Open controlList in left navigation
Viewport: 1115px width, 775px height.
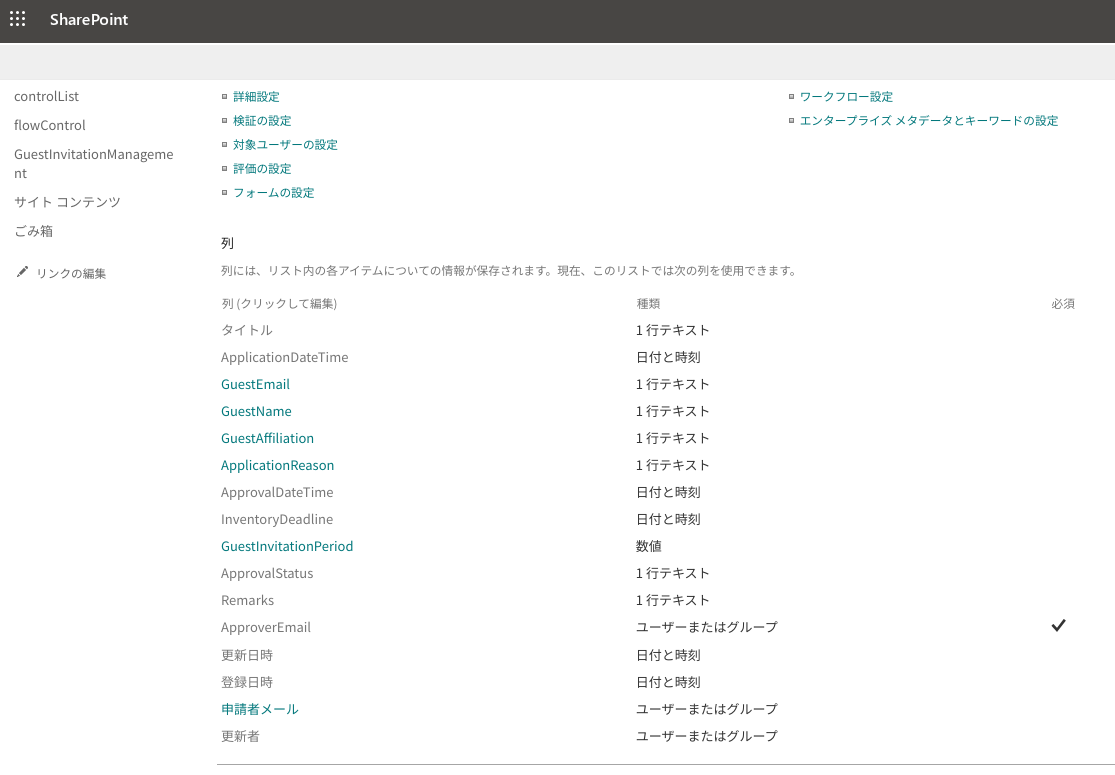pyautogui.click(x=46, y=97)
